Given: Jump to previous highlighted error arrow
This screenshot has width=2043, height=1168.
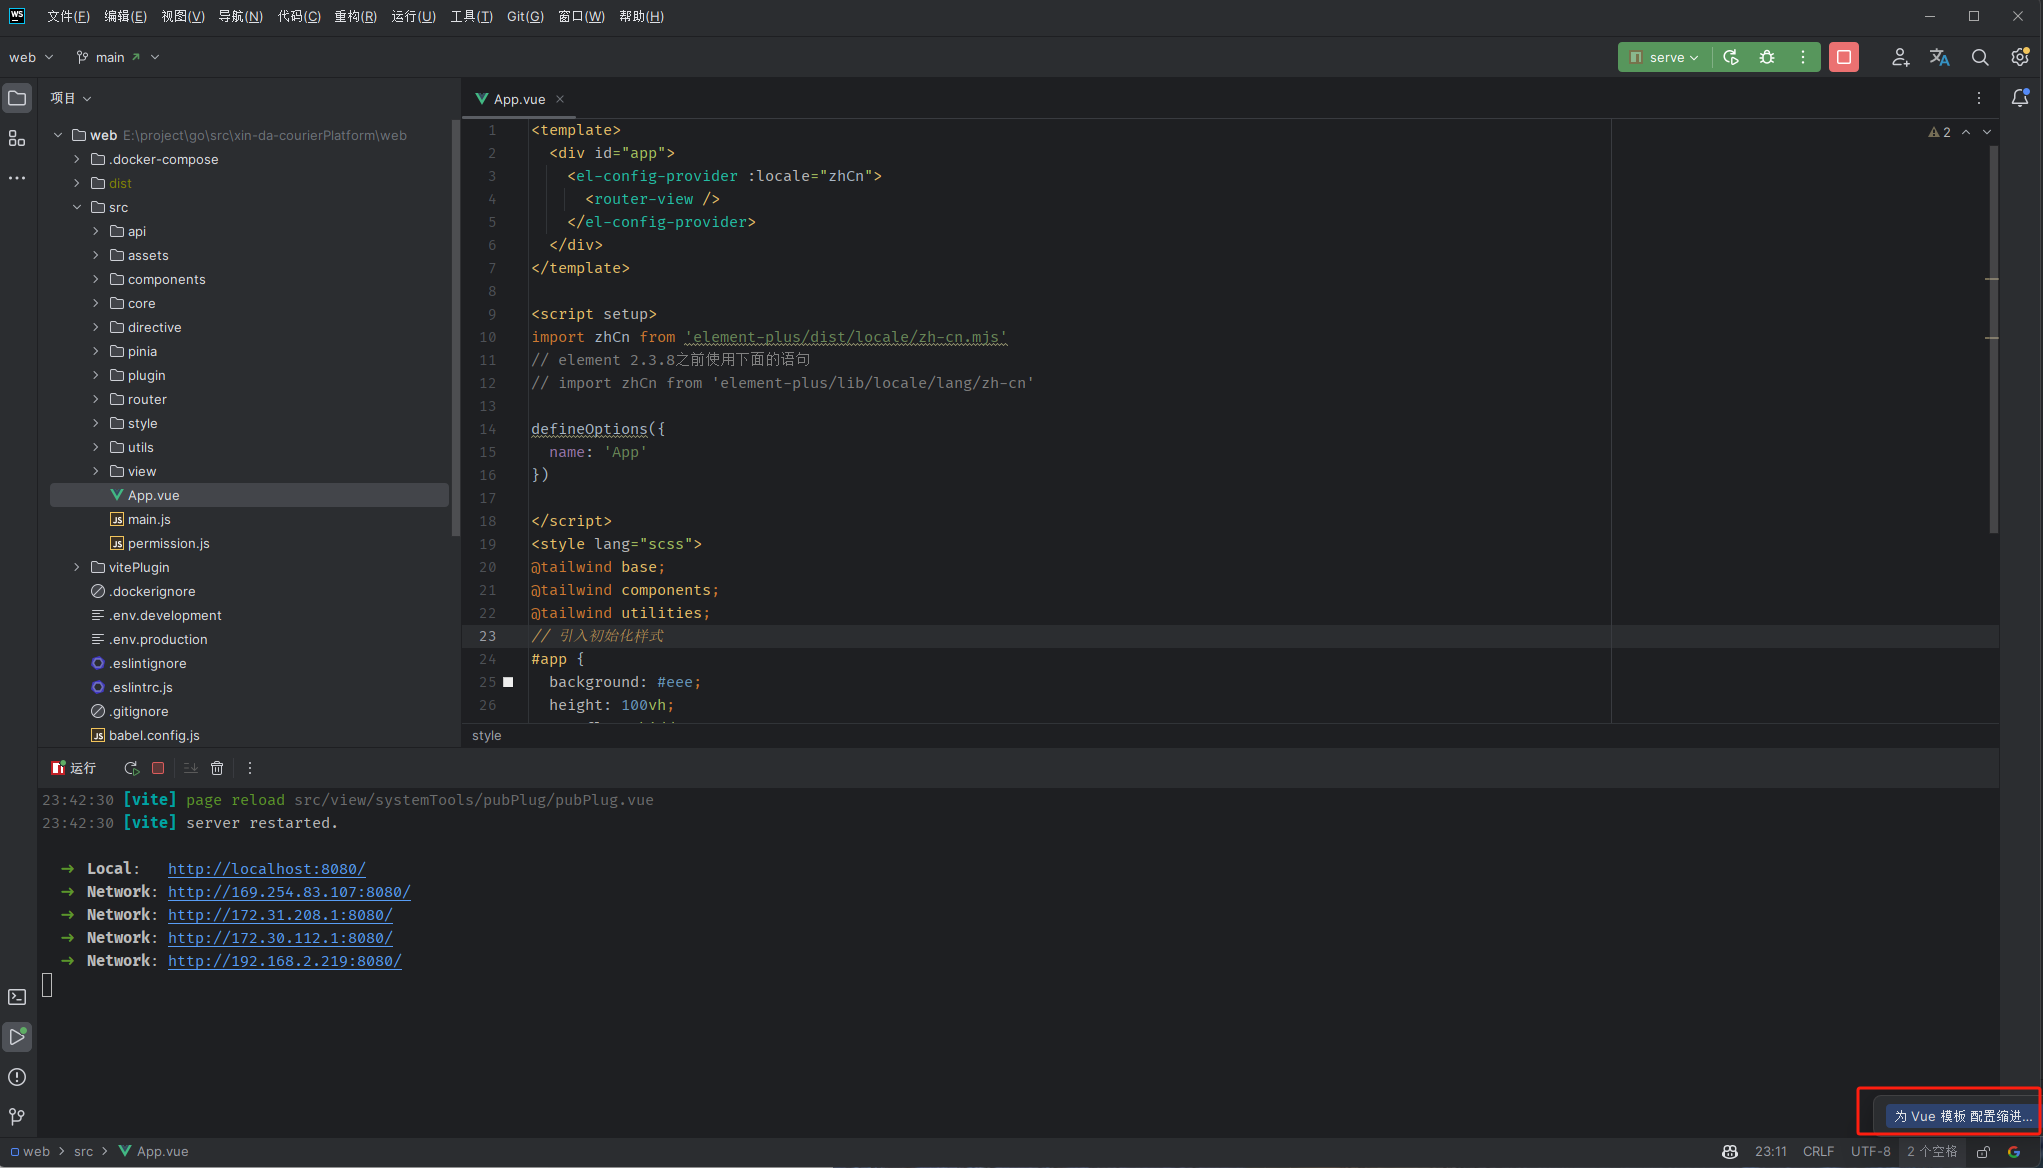Looking at the screenshot, I should tap(1966, 132).
